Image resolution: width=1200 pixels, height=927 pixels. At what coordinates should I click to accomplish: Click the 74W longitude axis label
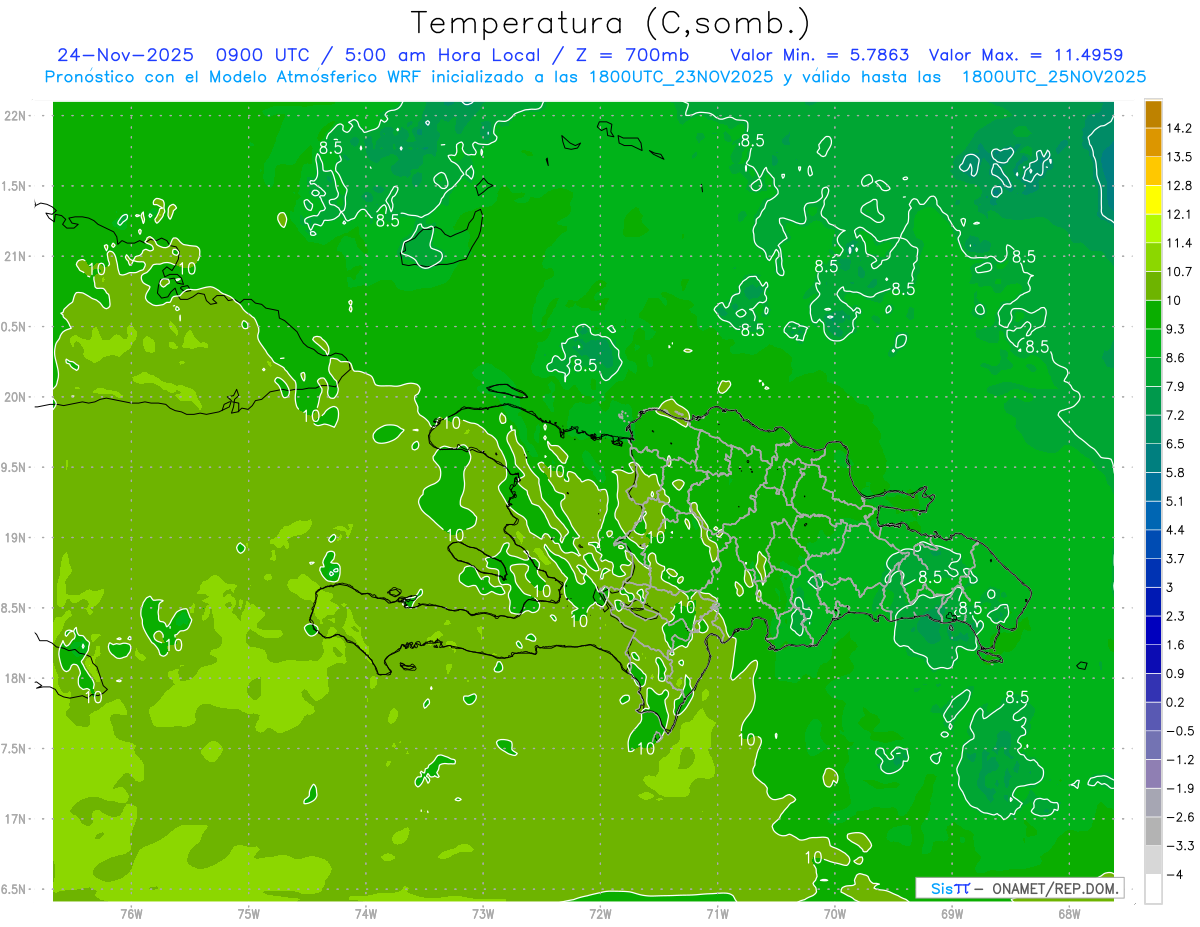pyautogui.click(x=366, y=914)
